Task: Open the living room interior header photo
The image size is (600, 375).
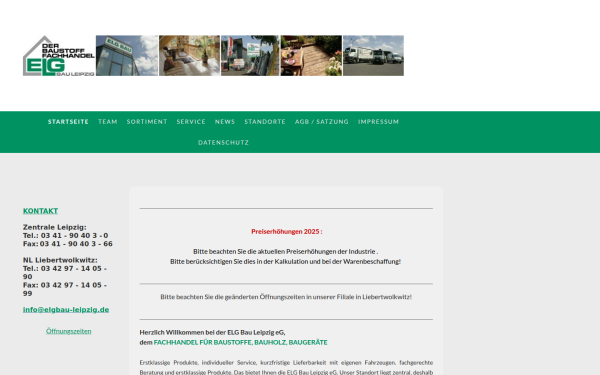Action: (x=189, y=55)
